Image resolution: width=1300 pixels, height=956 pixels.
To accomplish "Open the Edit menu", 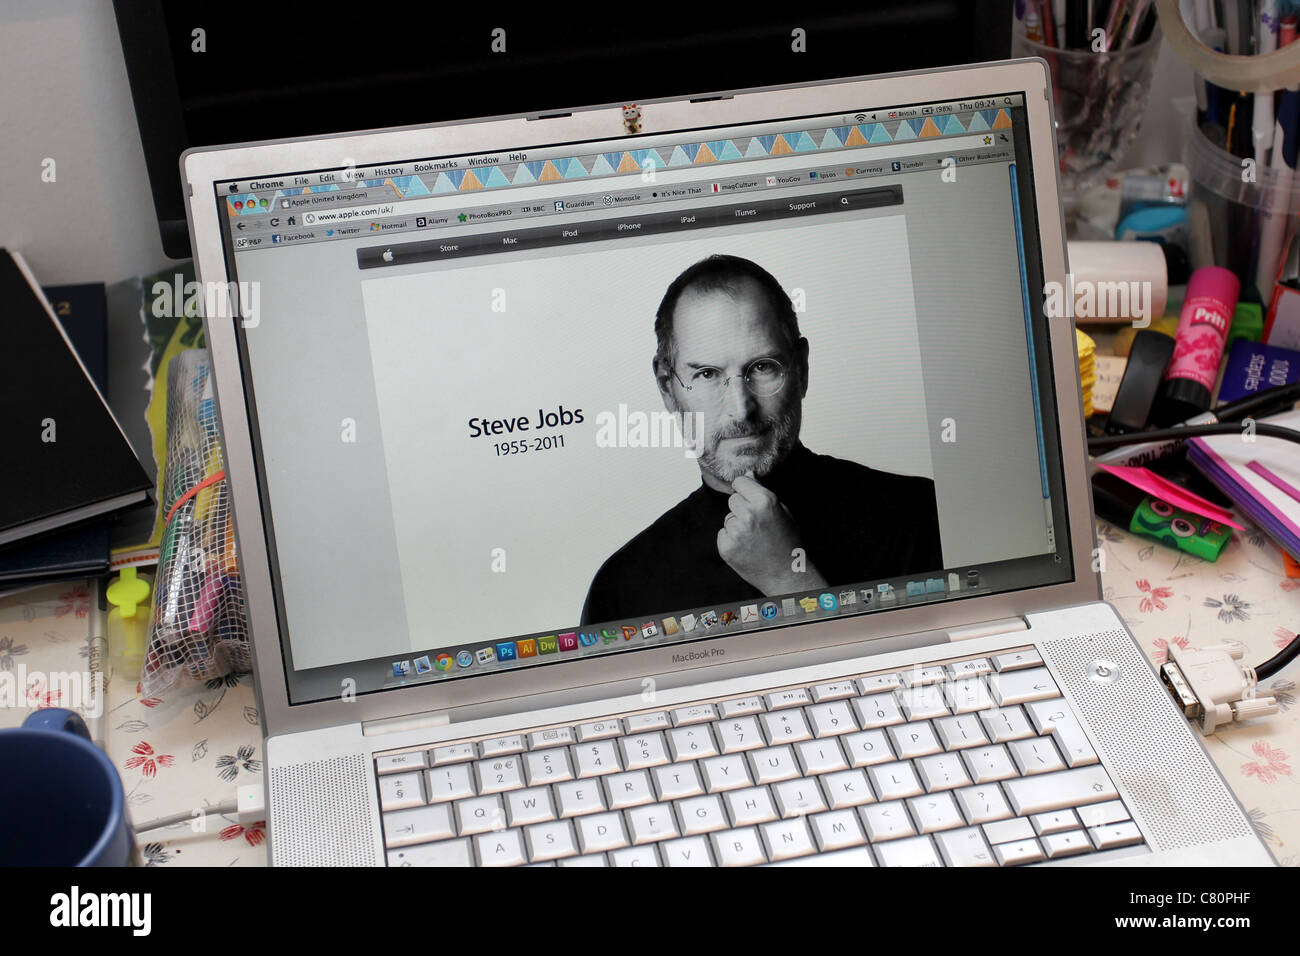I will click(327, 178).
